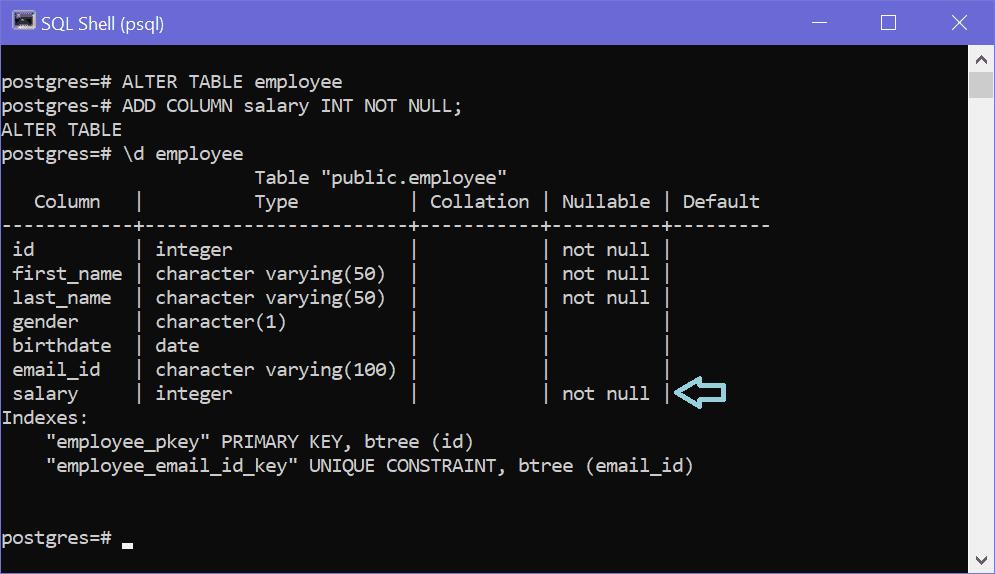Click the "SQL Shell (psql)" title text
The image size is (995, 574).
pyautogui.click(x=102, y=23)
